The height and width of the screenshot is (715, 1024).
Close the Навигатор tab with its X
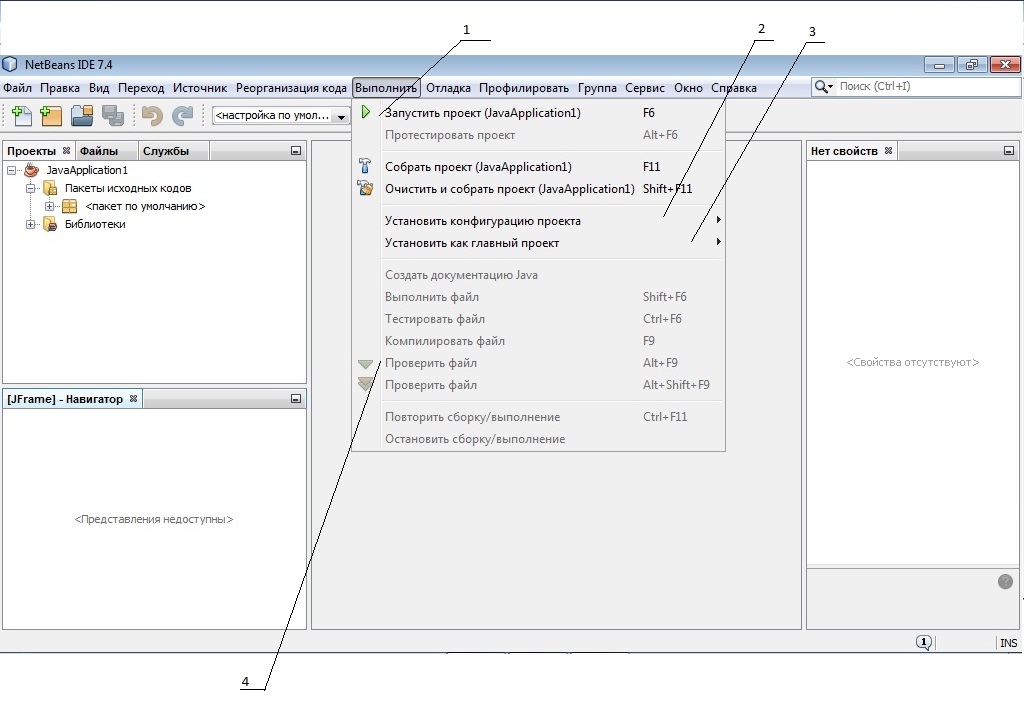pyautogui.click(x=133, y=398)
